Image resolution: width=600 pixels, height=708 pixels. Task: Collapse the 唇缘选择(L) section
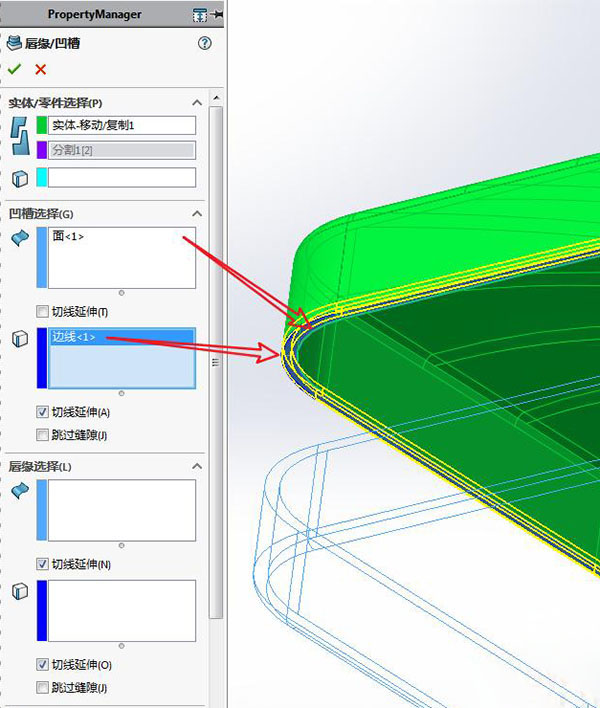click(197, 466)
